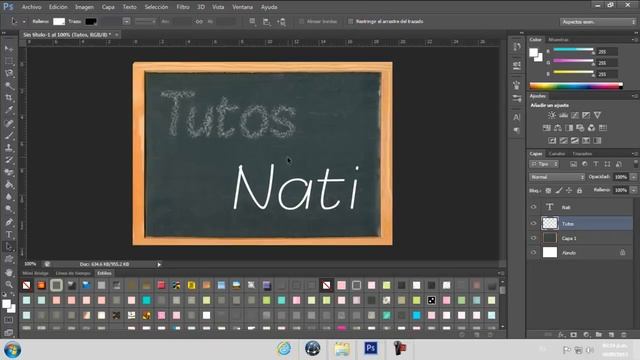Add an Invert adjustment
Screen dimensions: 640x360
coord(552,141)
